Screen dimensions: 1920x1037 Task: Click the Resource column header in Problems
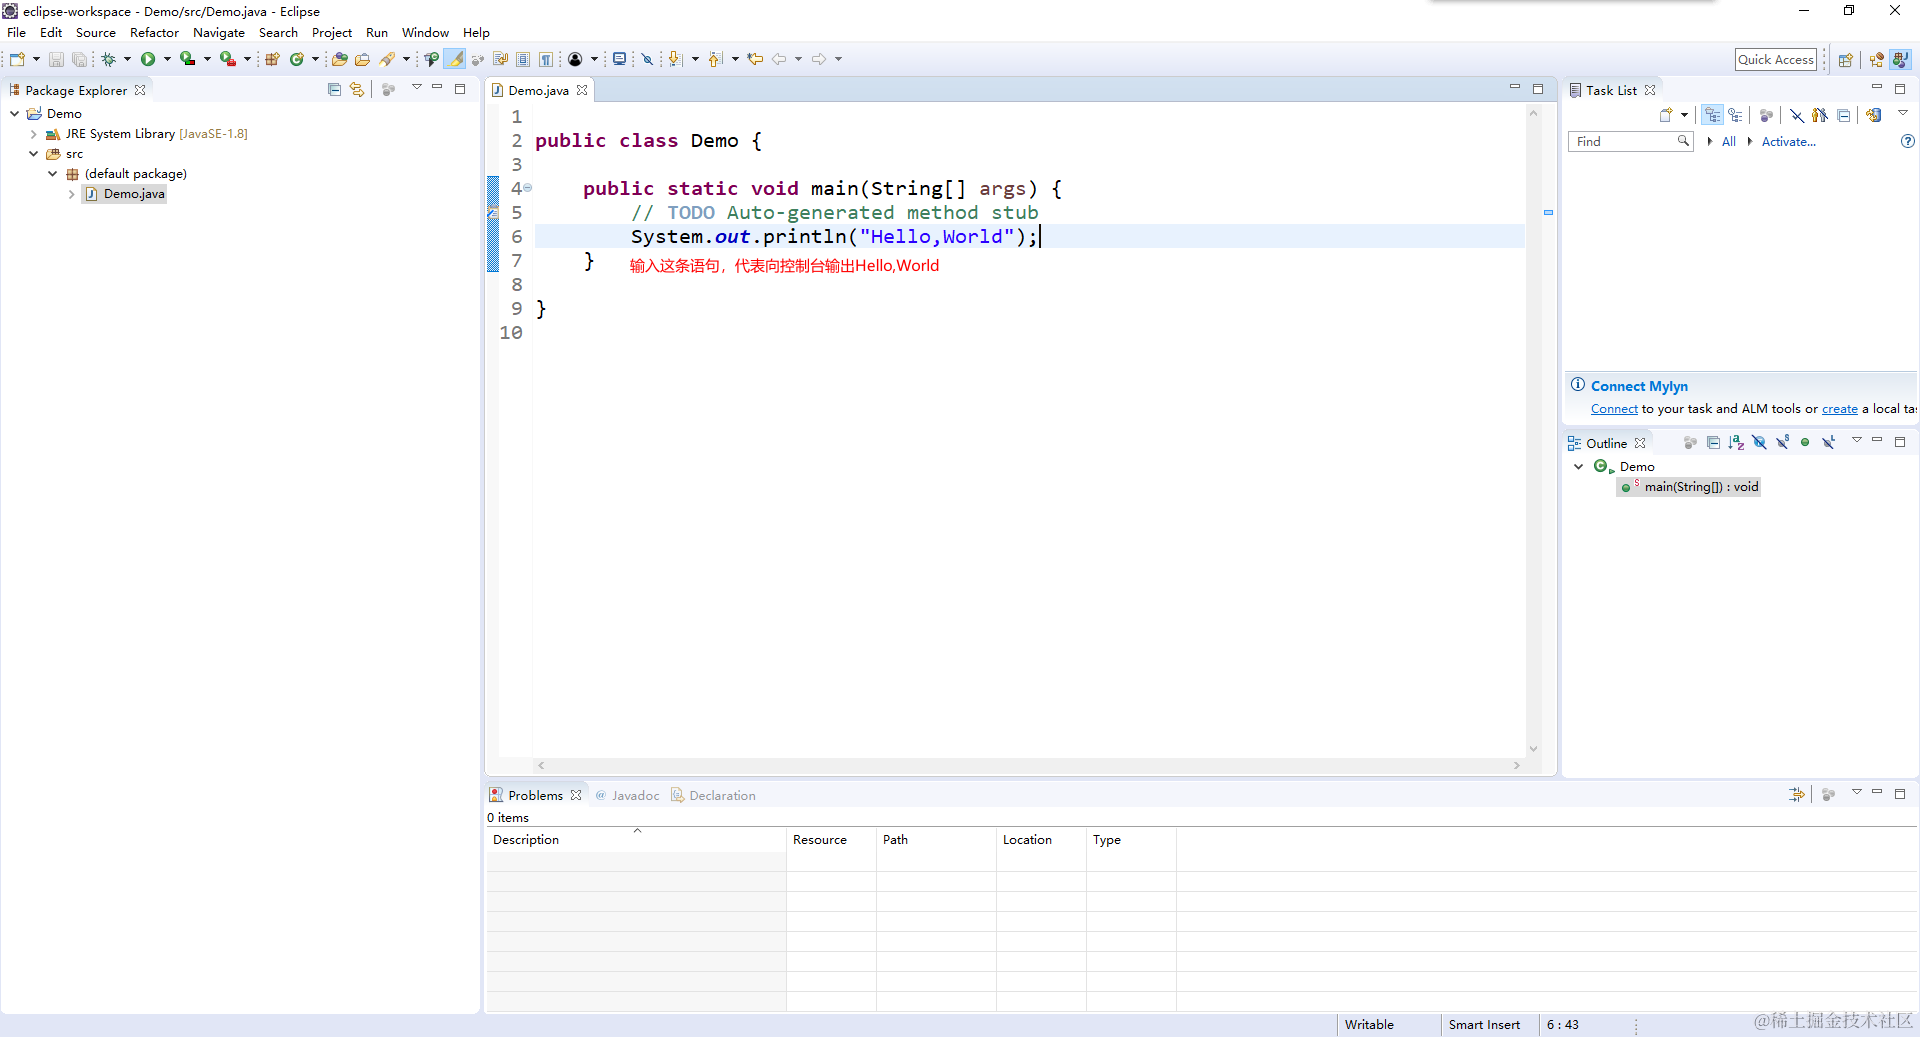click(x=831, y=840)
